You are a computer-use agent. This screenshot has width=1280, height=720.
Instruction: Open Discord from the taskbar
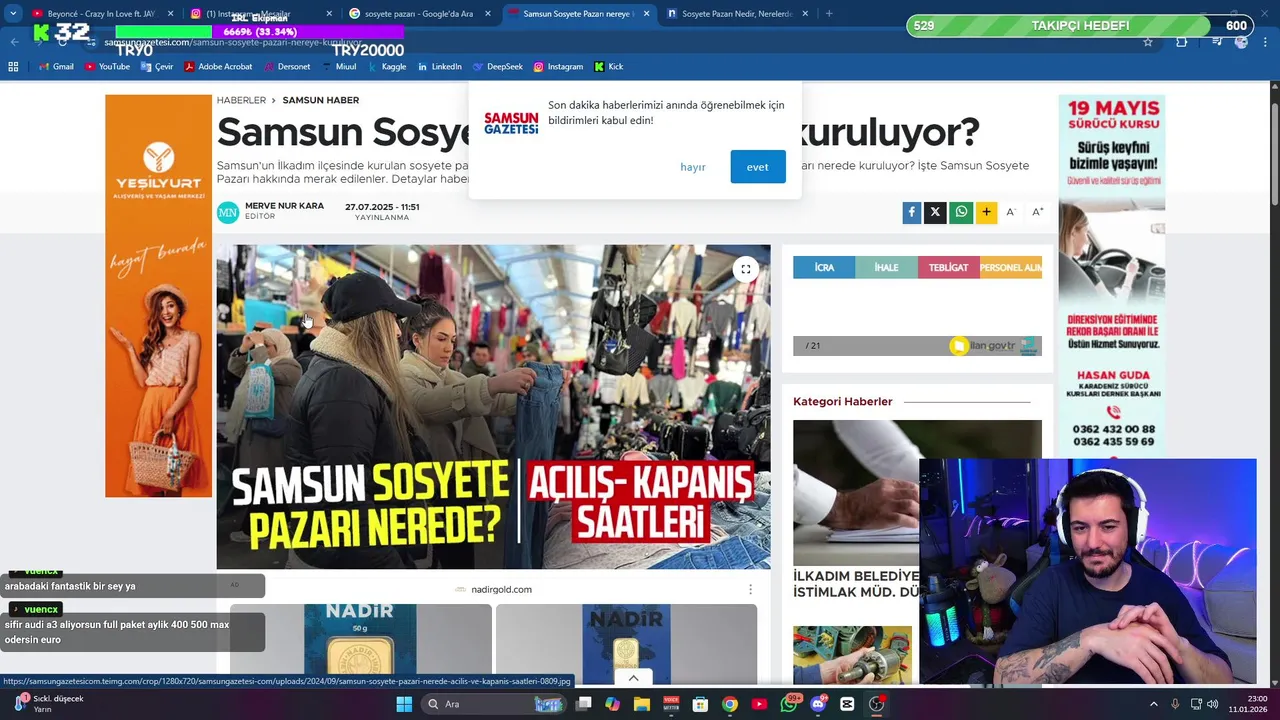pyautogui.click(x=819, y=704)
